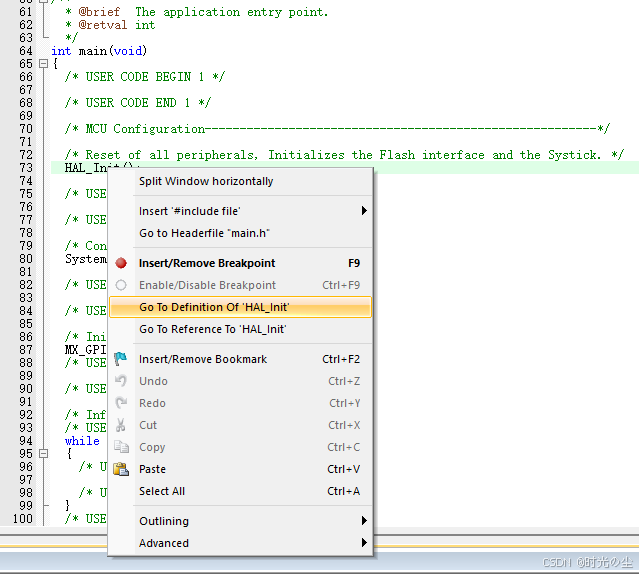Image resolution: width=639 pixels, height=574 pixels.
Task: Click '@brief The application entry point' comment
Action: click(x=196, y=12)
